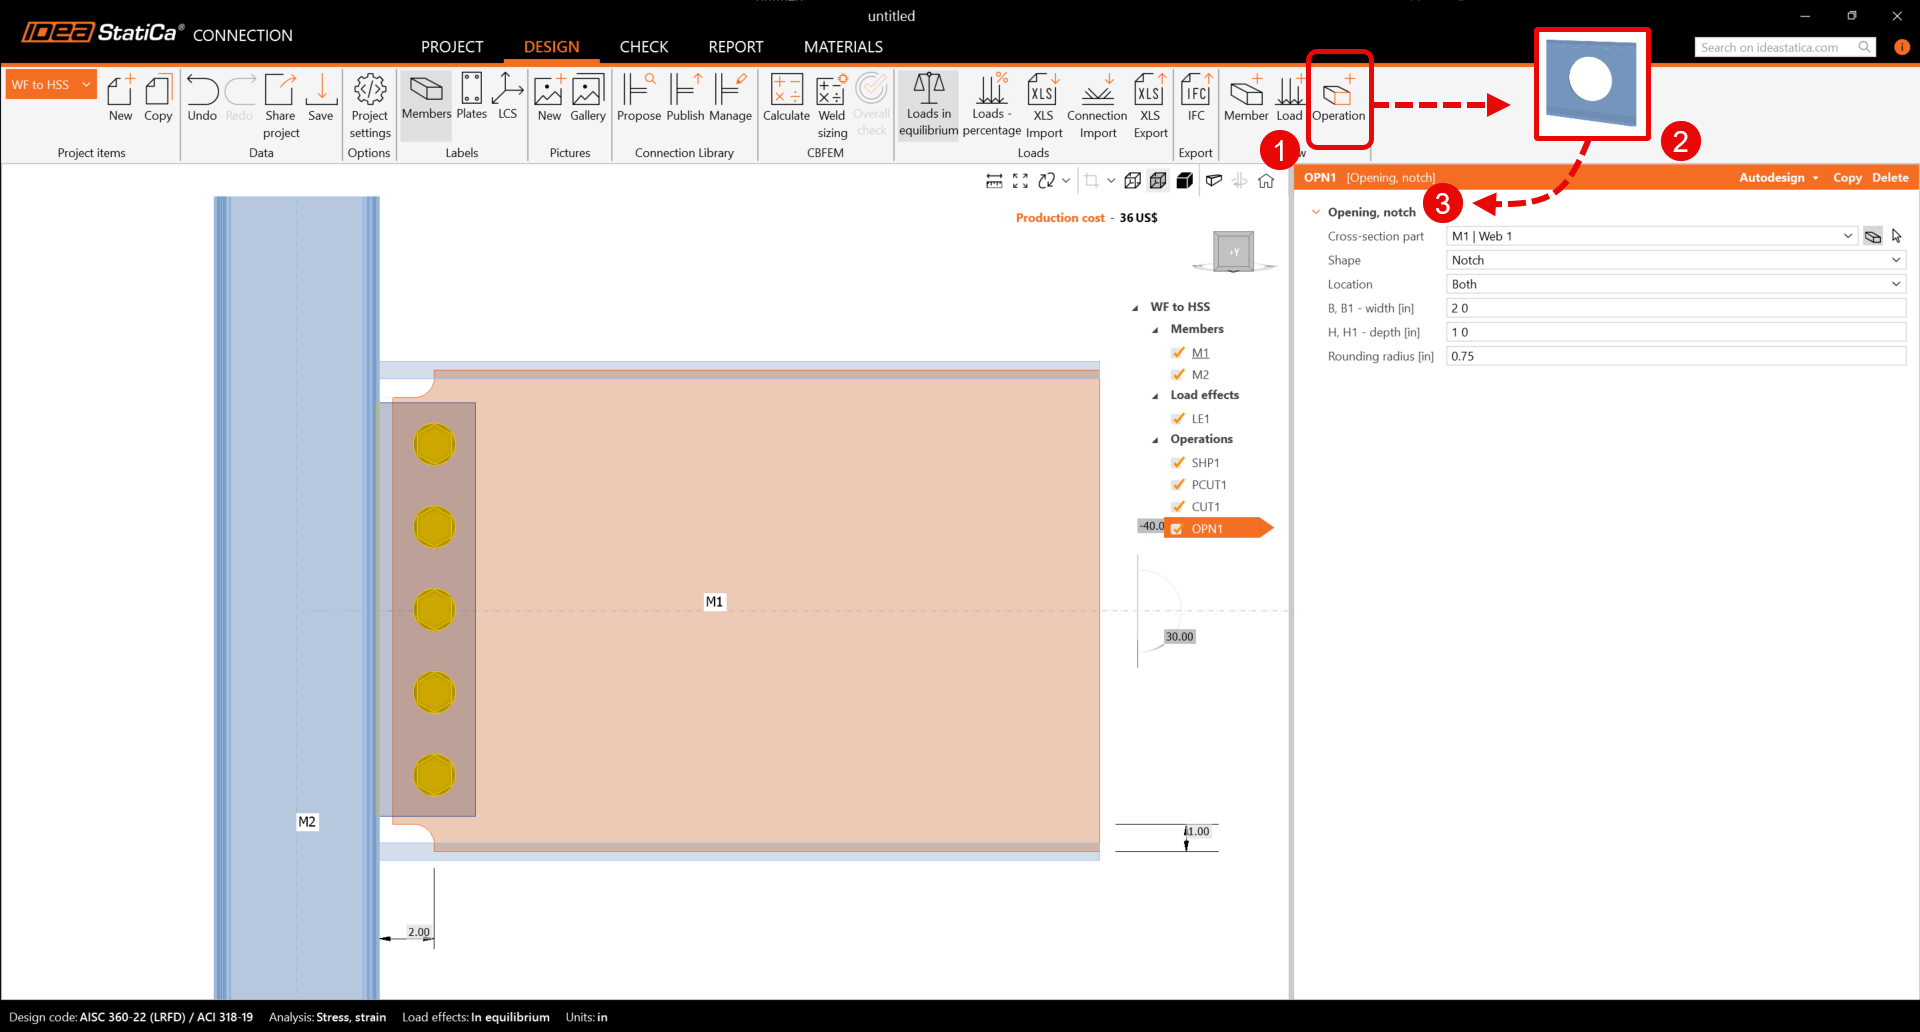Switch to the CHECK tab

click(x=643, y=47)
